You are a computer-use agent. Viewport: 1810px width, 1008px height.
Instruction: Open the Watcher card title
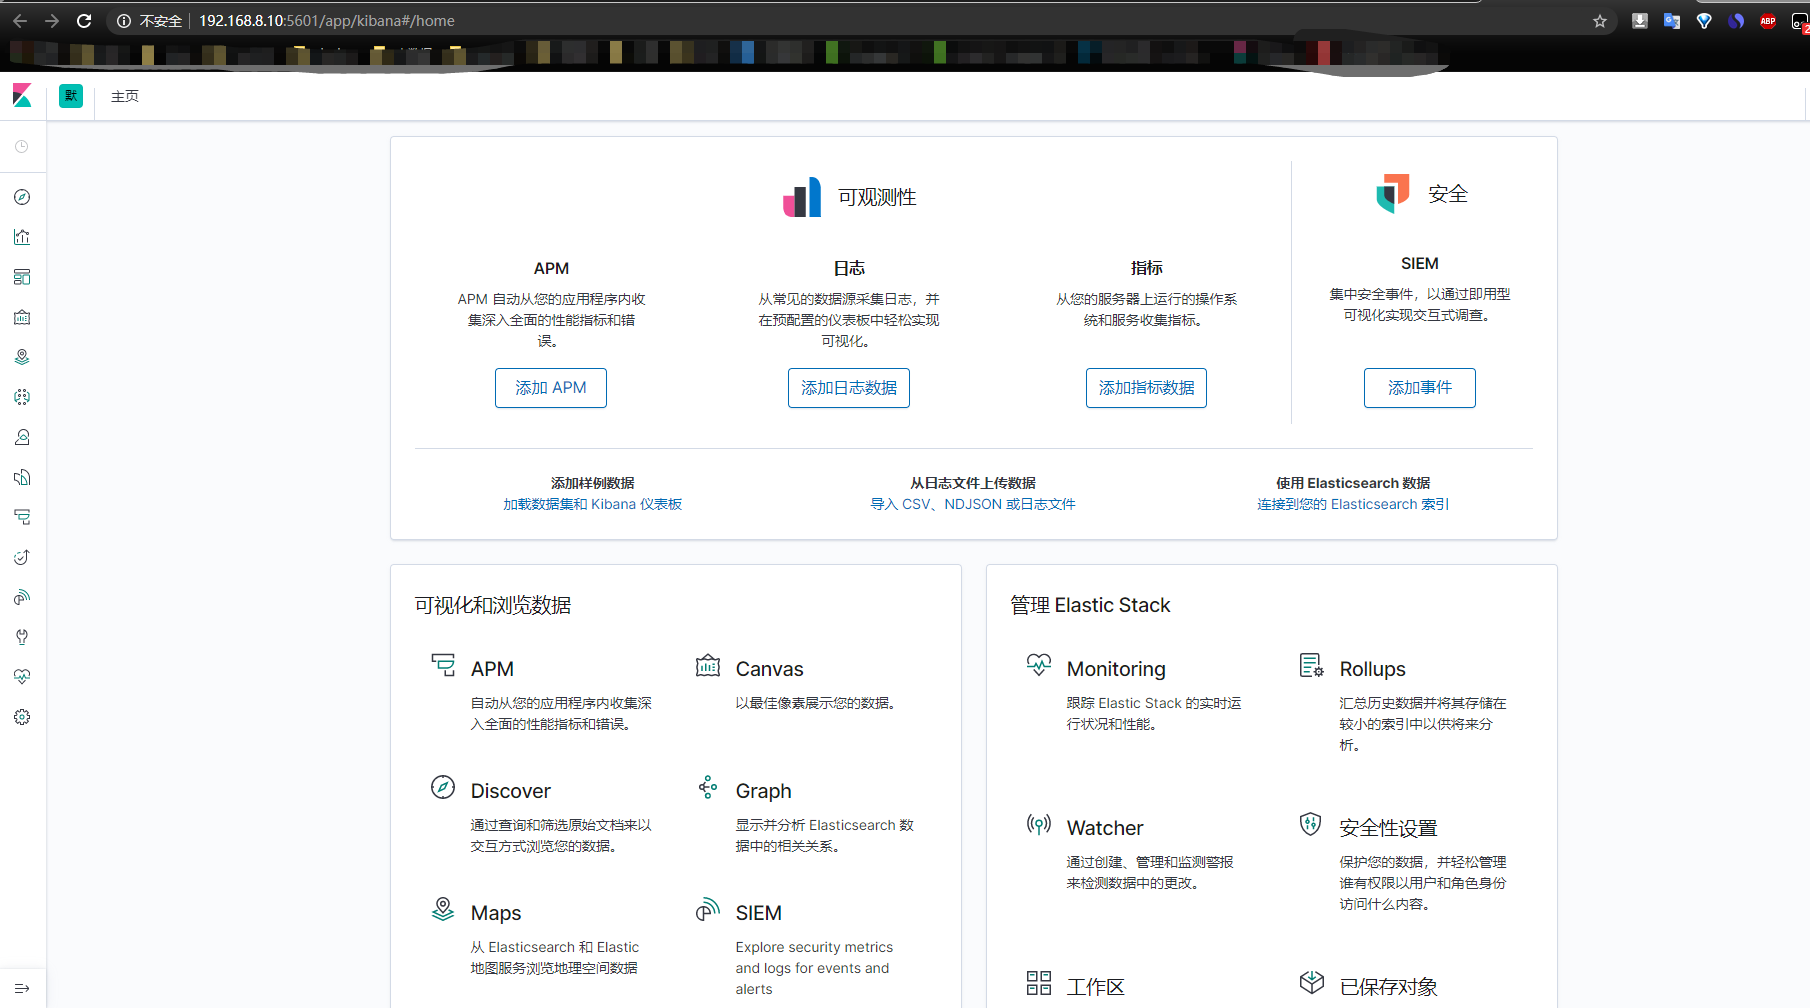pyautogui.click(x=1105, y=828)
